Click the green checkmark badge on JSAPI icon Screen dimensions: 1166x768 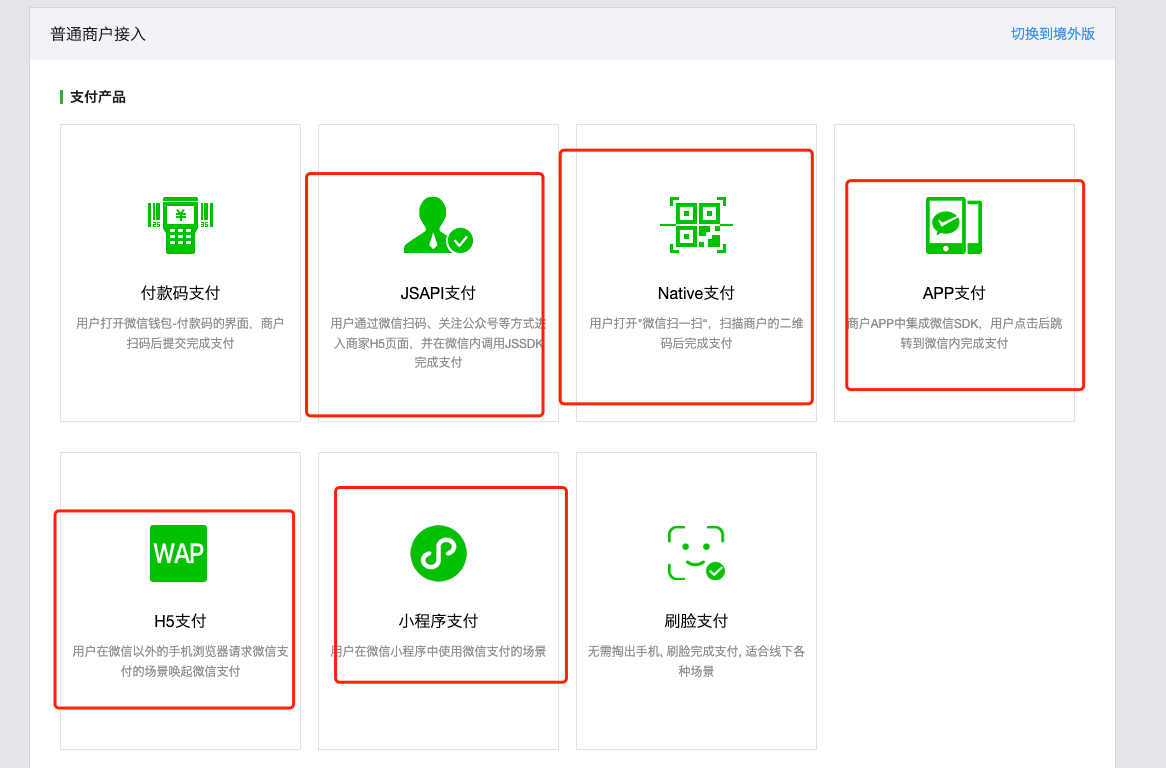click(458, 241)
